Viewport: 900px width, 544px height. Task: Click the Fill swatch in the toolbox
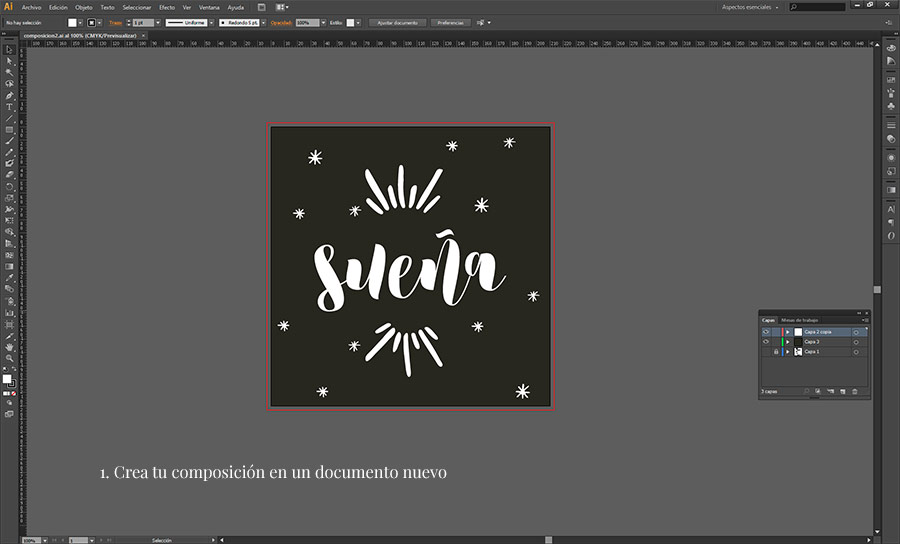point(7,379)
